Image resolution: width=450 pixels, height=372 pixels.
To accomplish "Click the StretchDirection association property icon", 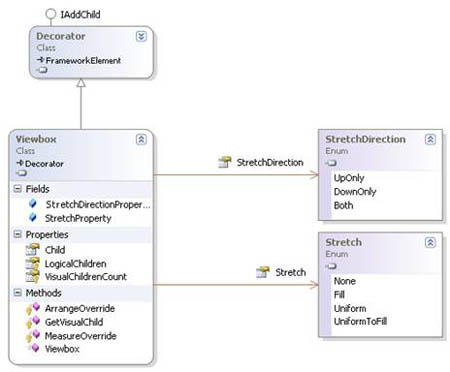I will point(225,162).
